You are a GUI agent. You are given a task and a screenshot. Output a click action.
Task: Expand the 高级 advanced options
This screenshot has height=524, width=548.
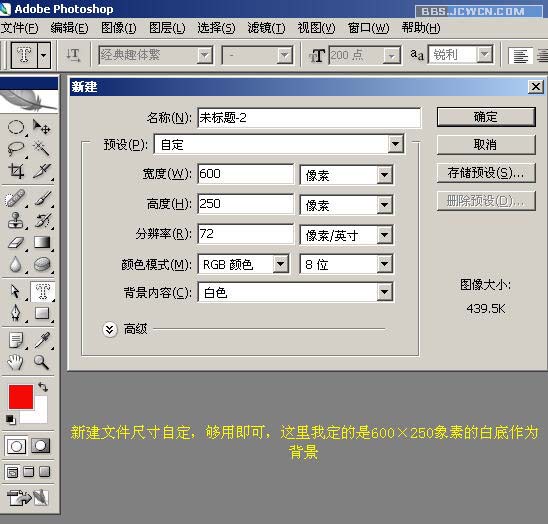tap(110, 329)
